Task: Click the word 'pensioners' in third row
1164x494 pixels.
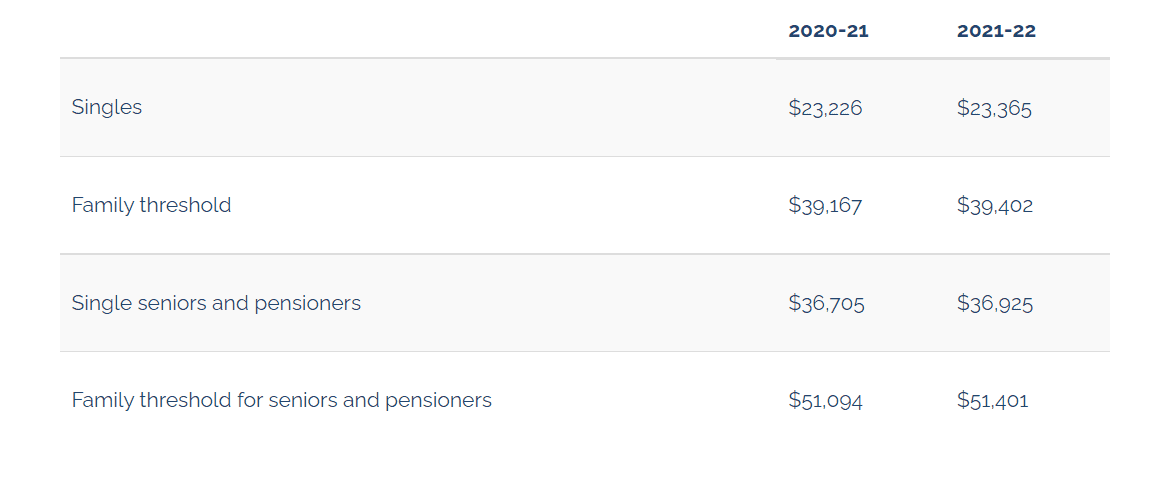Action: pyautogui.click(x=308, y=304)
